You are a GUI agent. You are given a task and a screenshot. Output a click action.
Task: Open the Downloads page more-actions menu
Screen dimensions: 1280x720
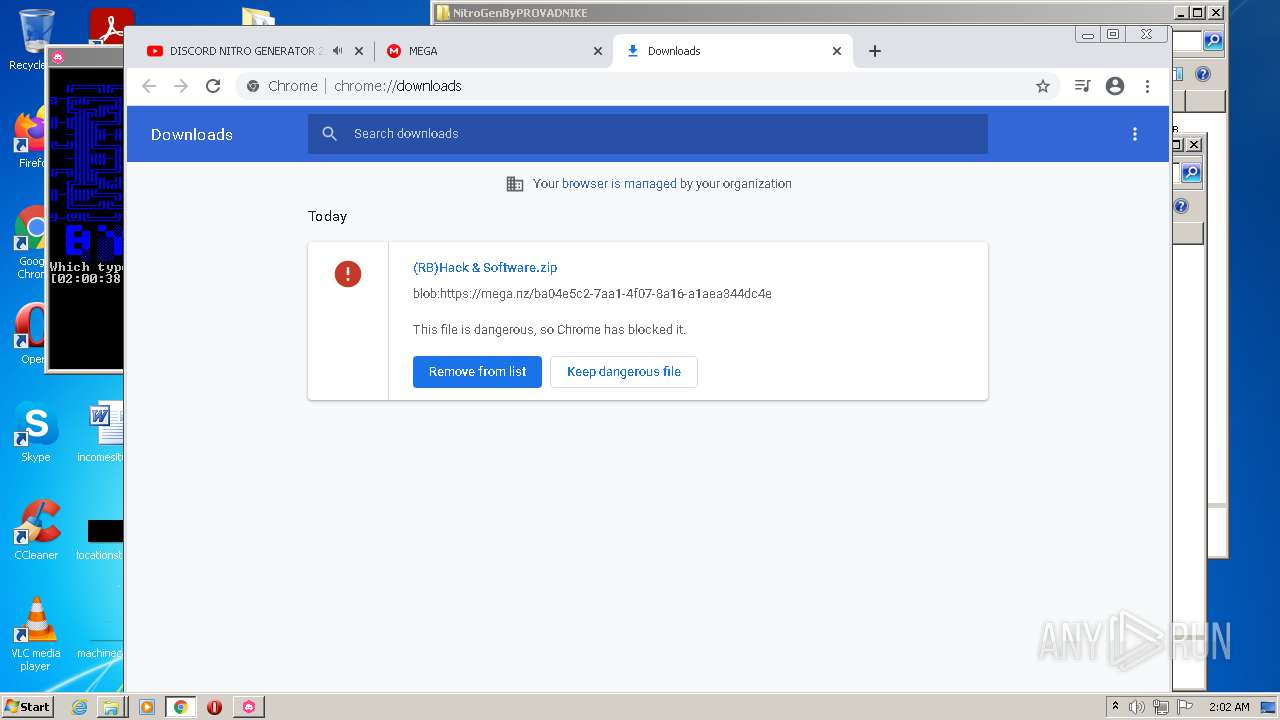point(1134,134)
